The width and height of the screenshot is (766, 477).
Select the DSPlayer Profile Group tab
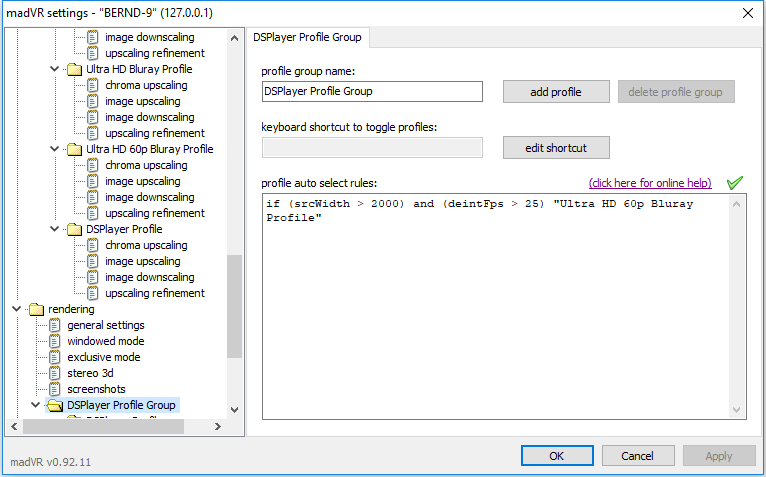pyautogui.click(x=307, y=37)
